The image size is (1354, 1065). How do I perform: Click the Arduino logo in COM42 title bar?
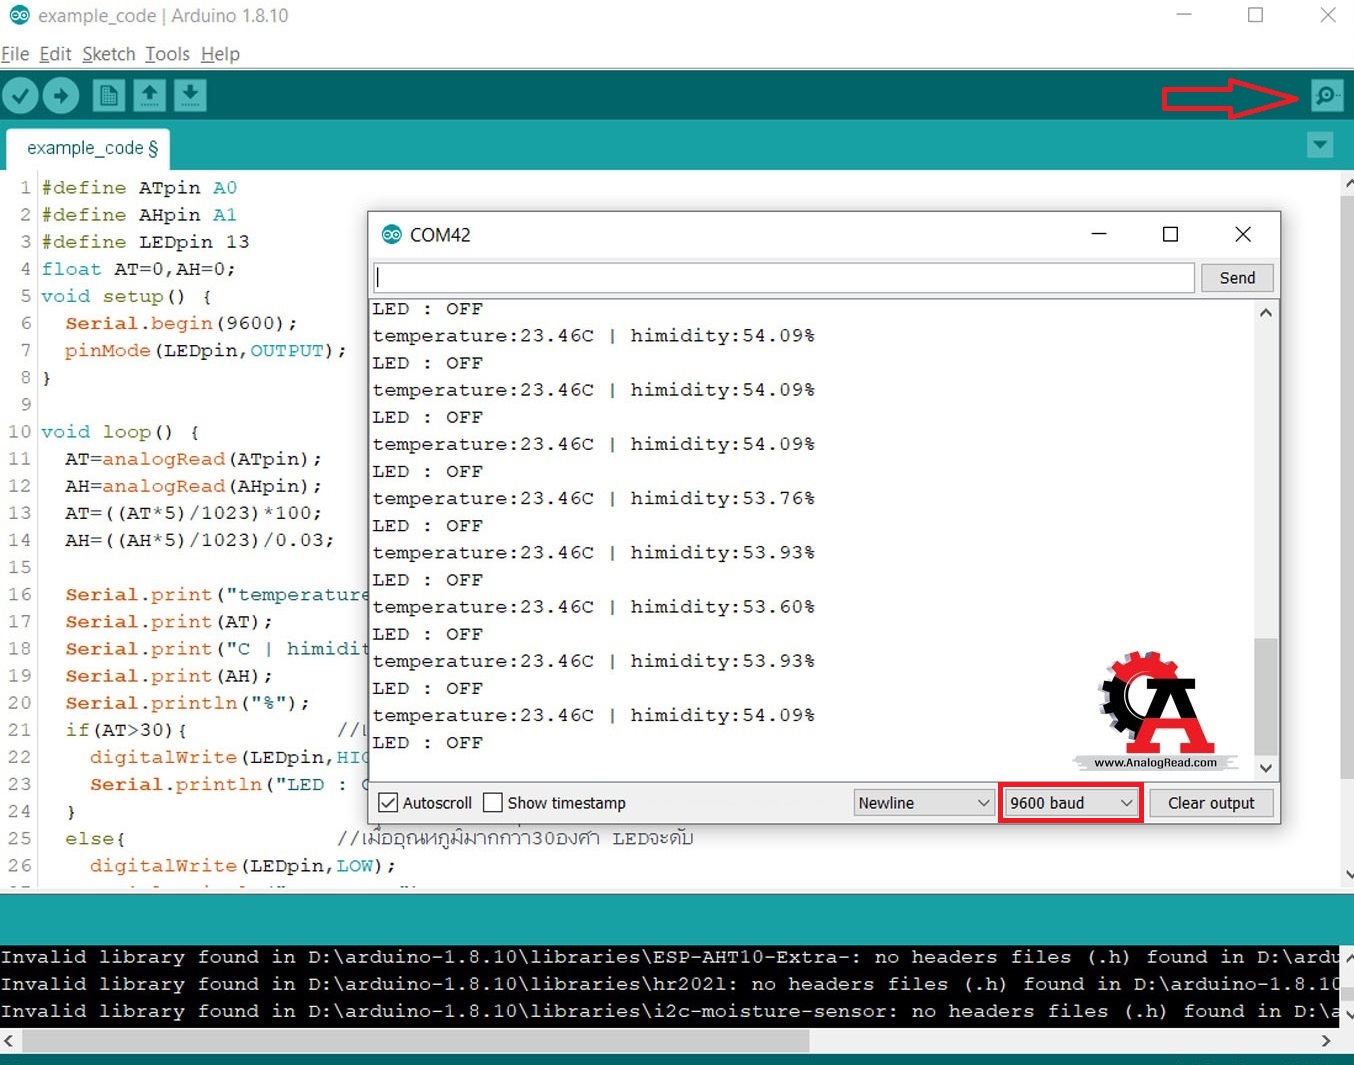pyautogui.click(x=391, y=235)
